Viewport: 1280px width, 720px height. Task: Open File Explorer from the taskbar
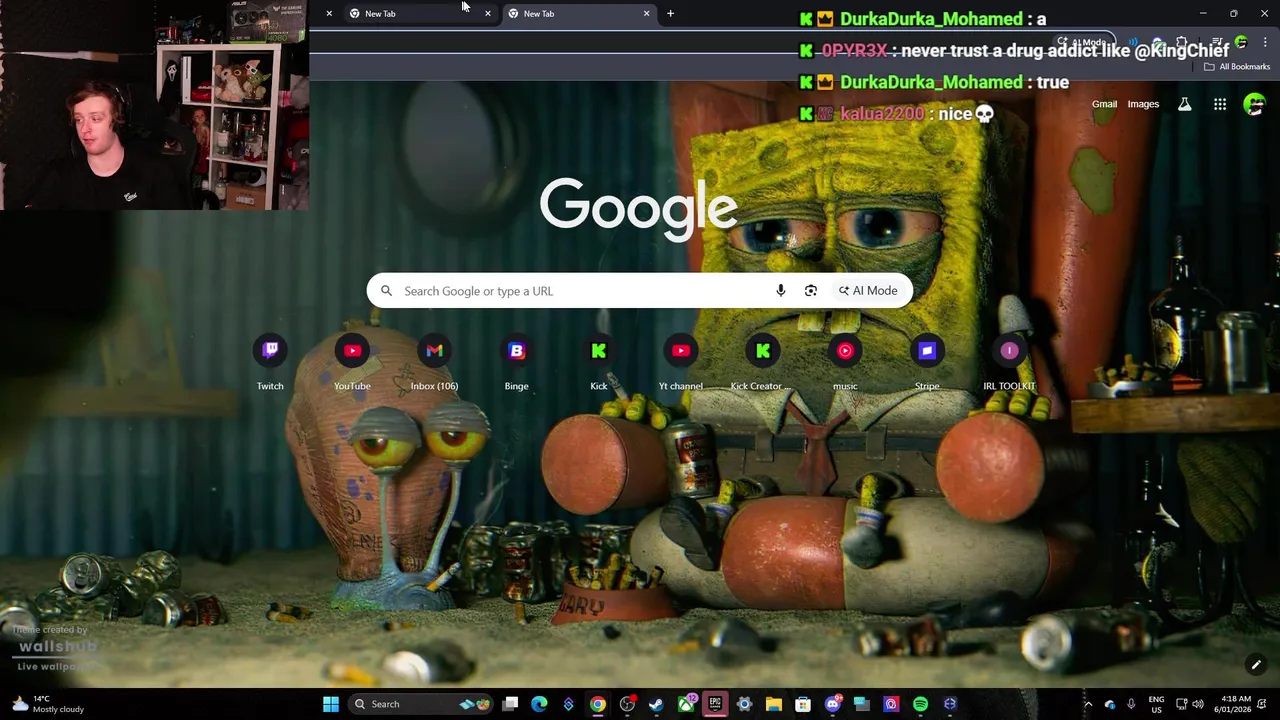773,704
